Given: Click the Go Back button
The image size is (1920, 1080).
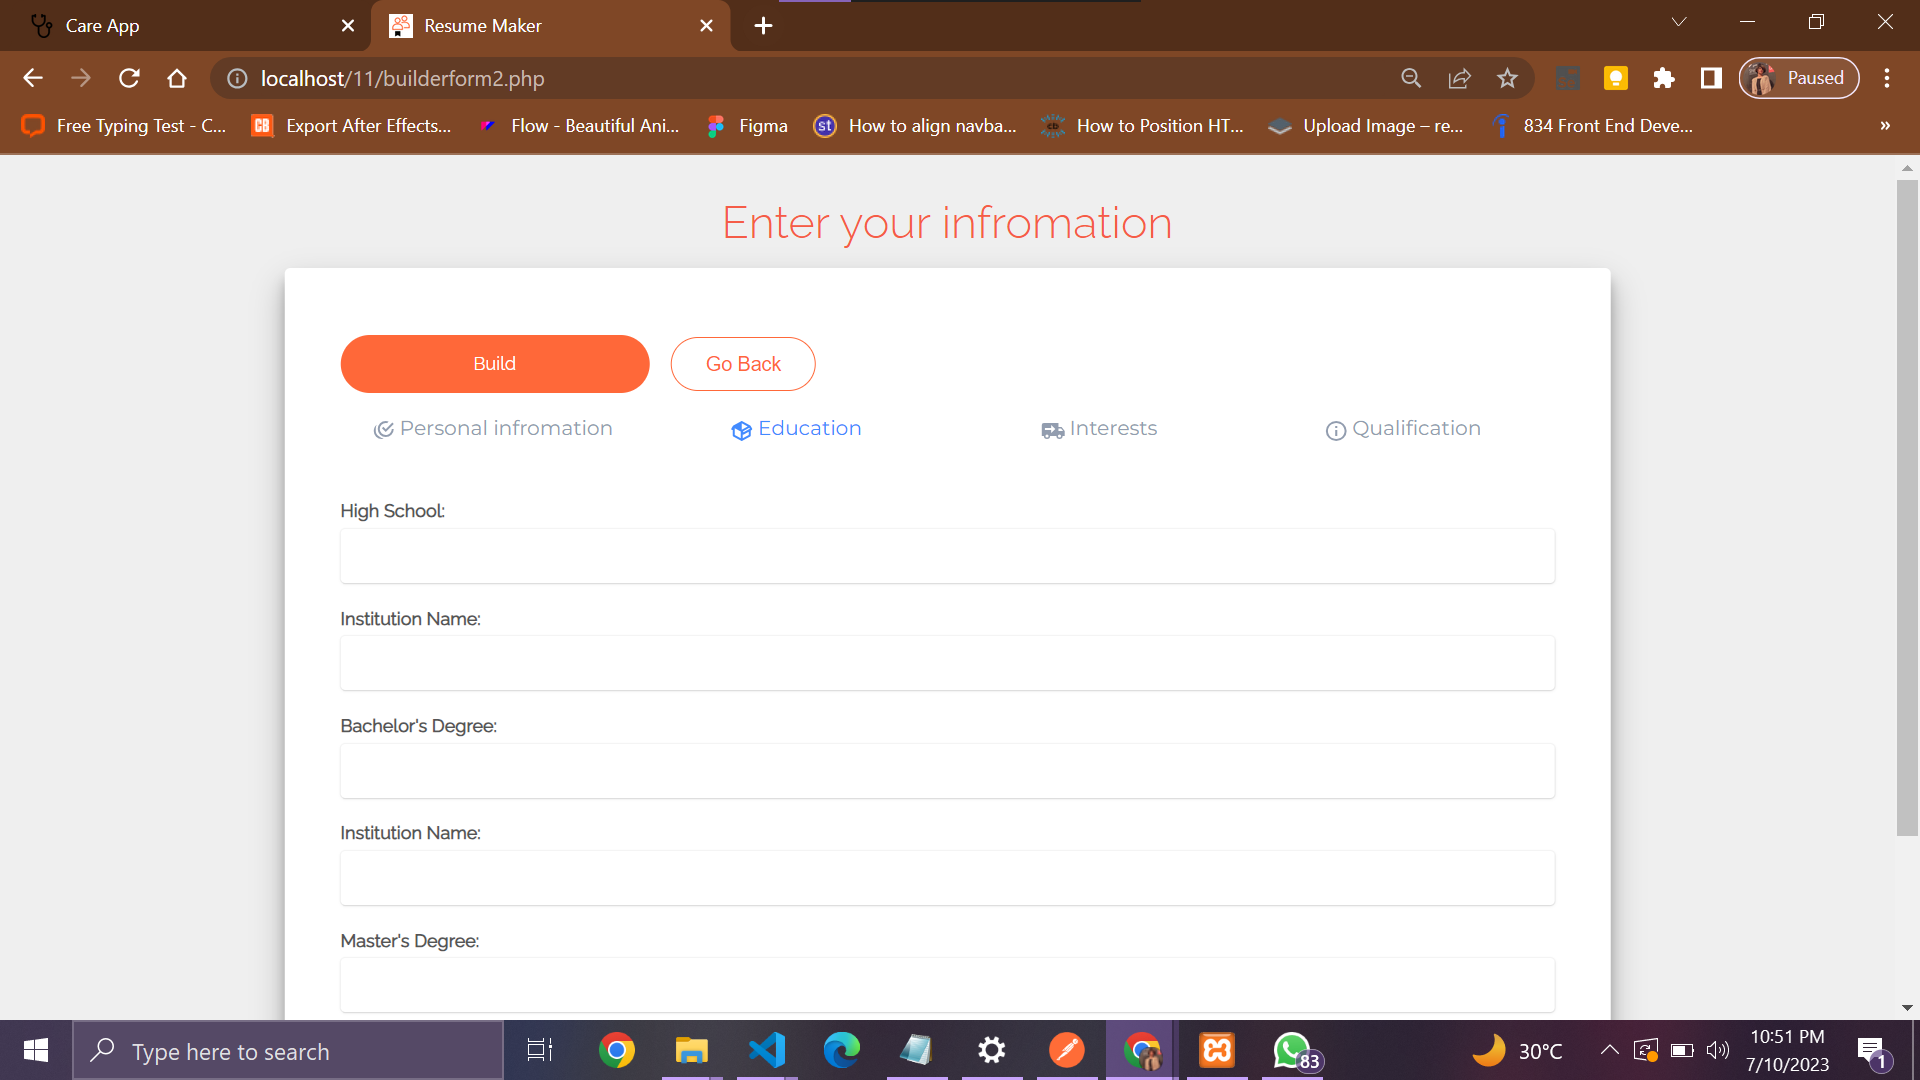Looking at the screenshot, I should 742,363.
